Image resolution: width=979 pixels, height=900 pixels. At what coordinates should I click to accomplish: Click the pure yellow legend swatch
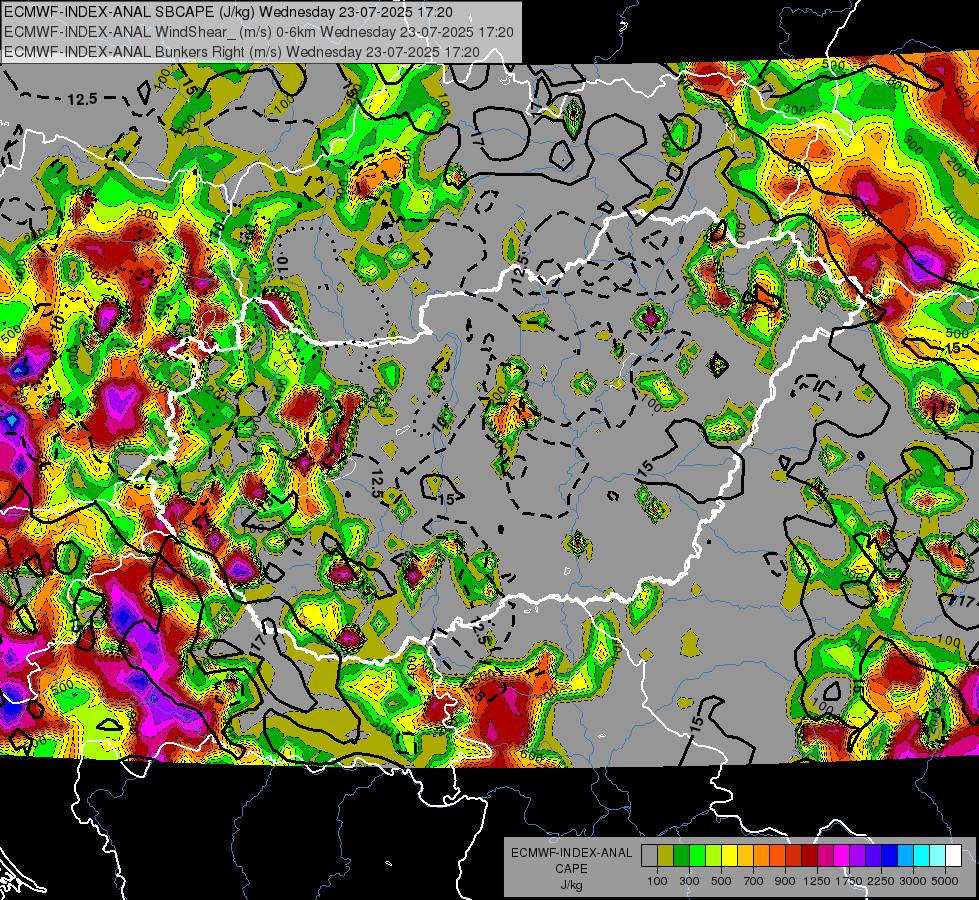tap(729, 856)
